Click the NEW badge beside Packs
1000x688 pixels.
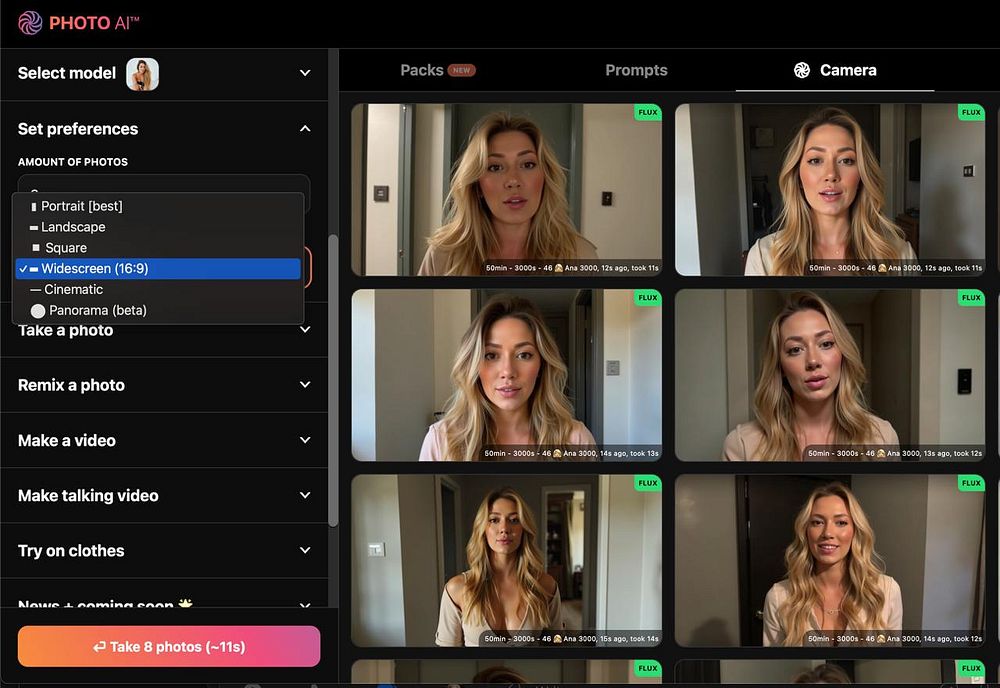click(x=462, y=70)
